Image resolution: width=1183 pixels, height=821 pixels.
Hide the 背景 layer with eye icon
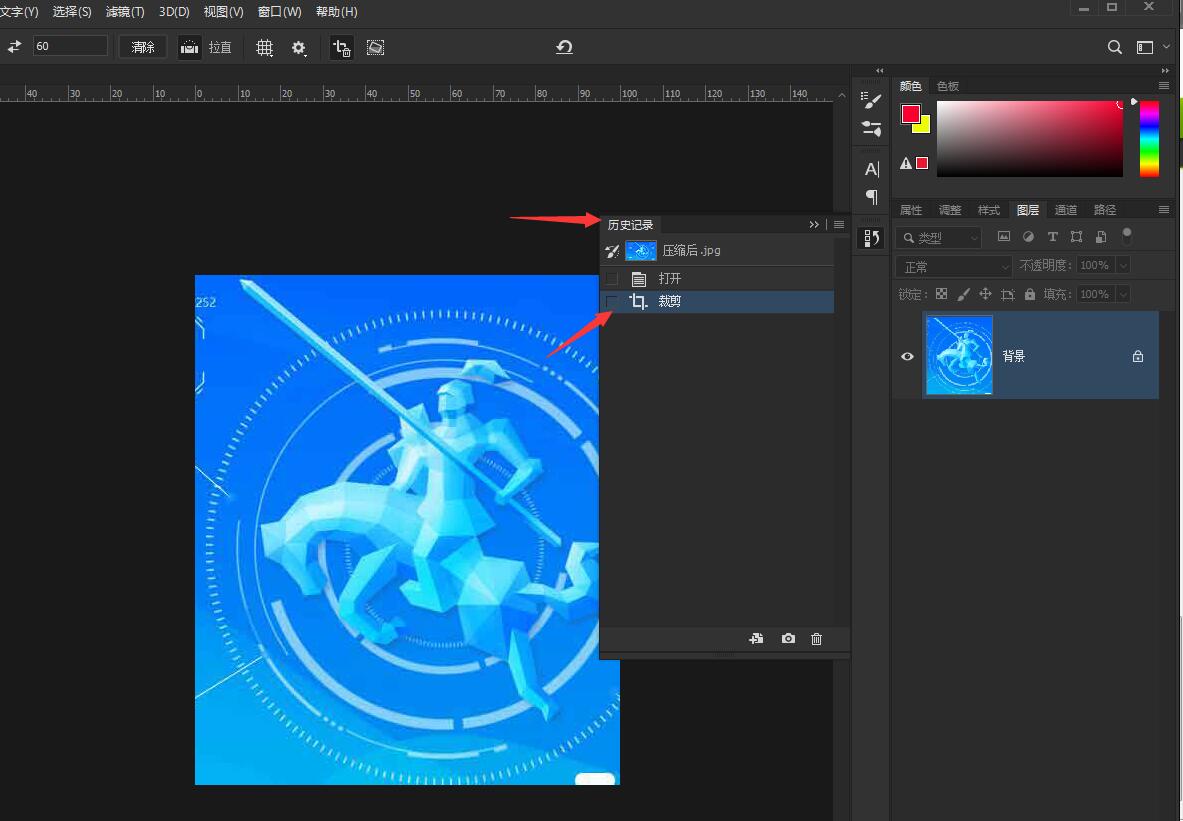click(x=907, y=356)
